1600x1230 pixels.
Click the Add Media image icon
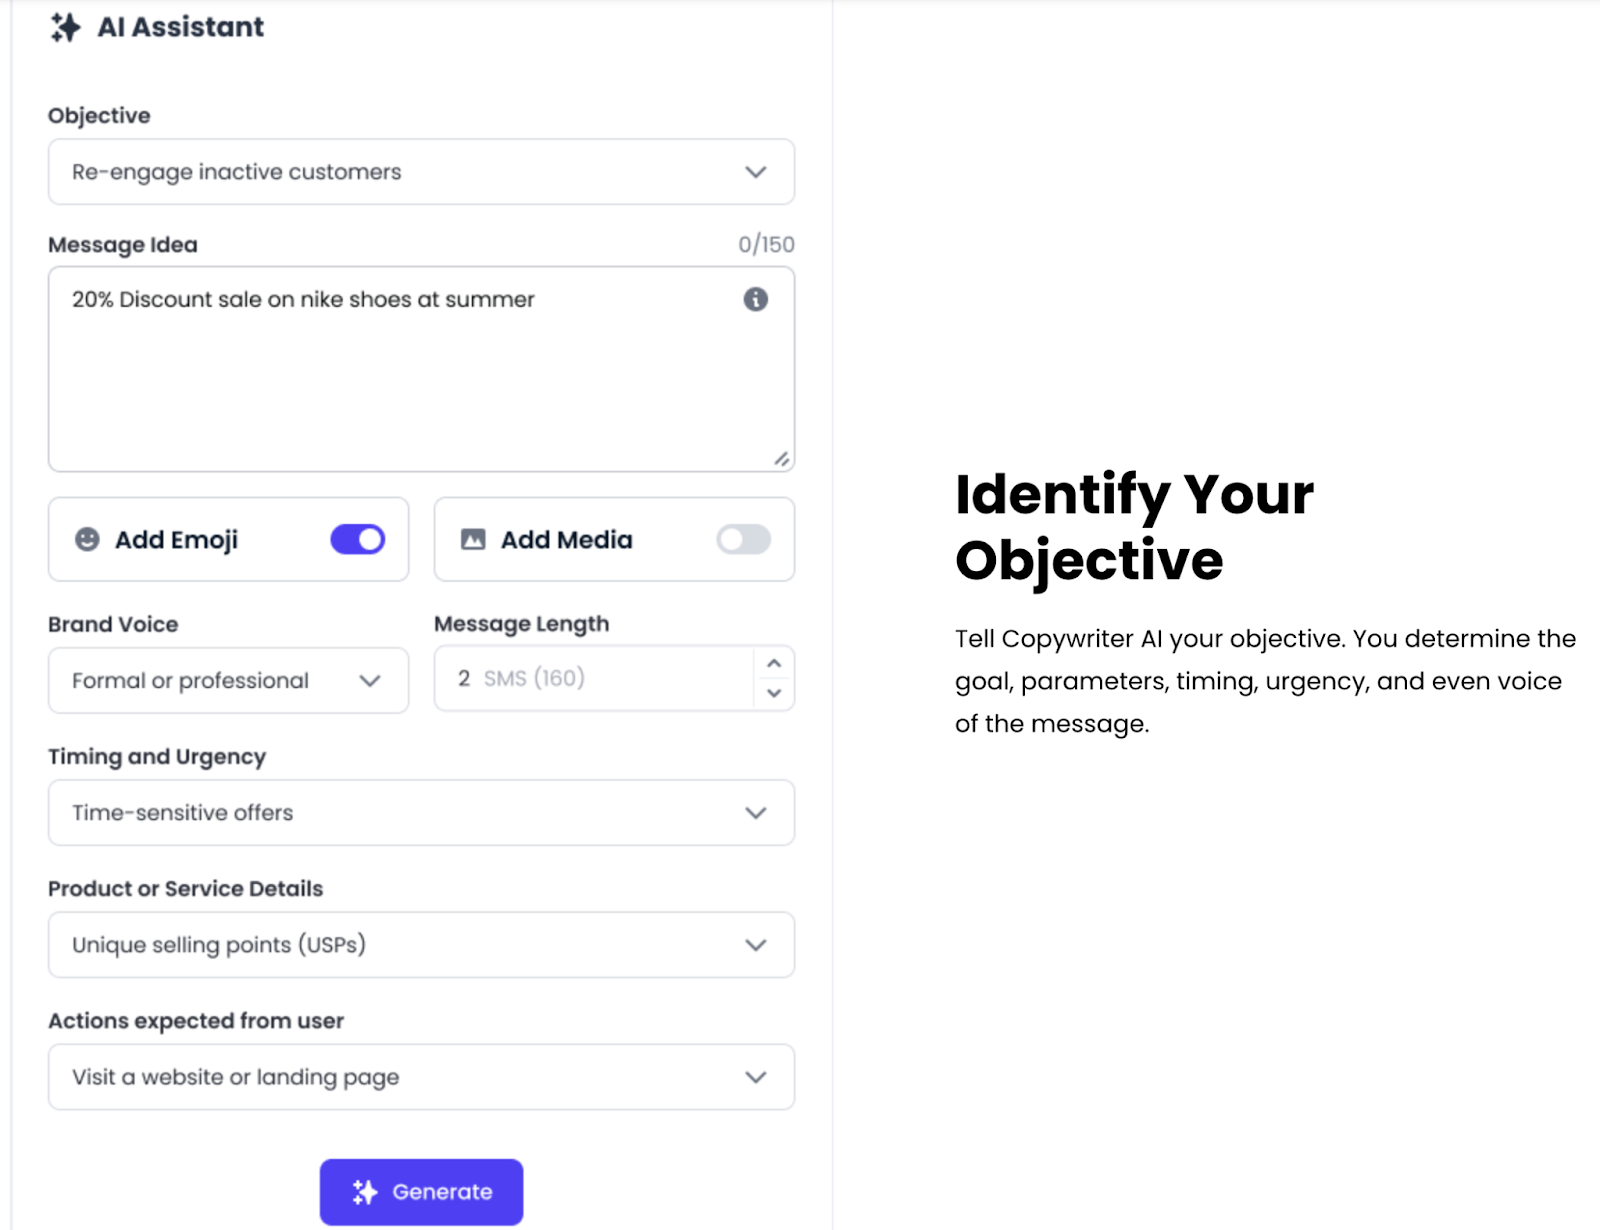tap(473, 539)
